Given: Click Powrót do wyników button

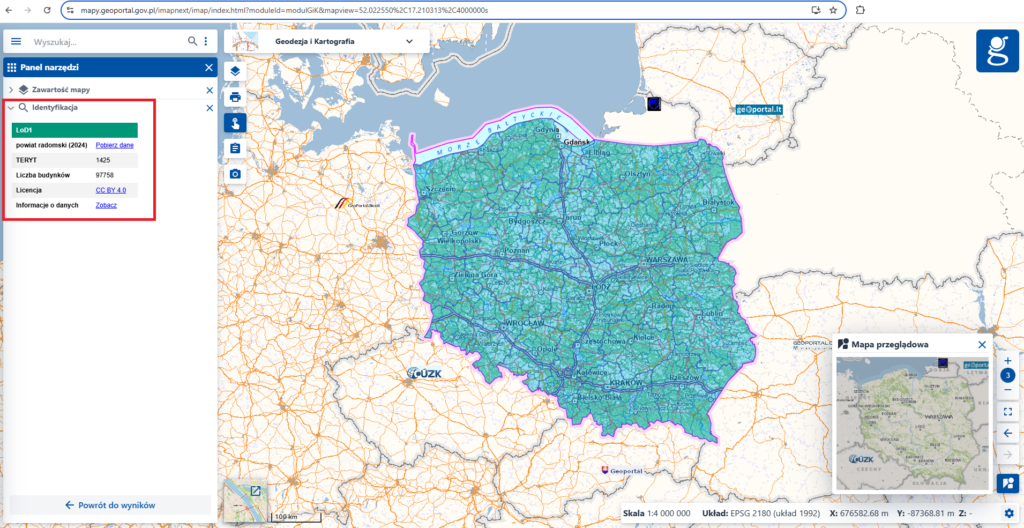Looking at the screenshot, I should click(110, 505).
